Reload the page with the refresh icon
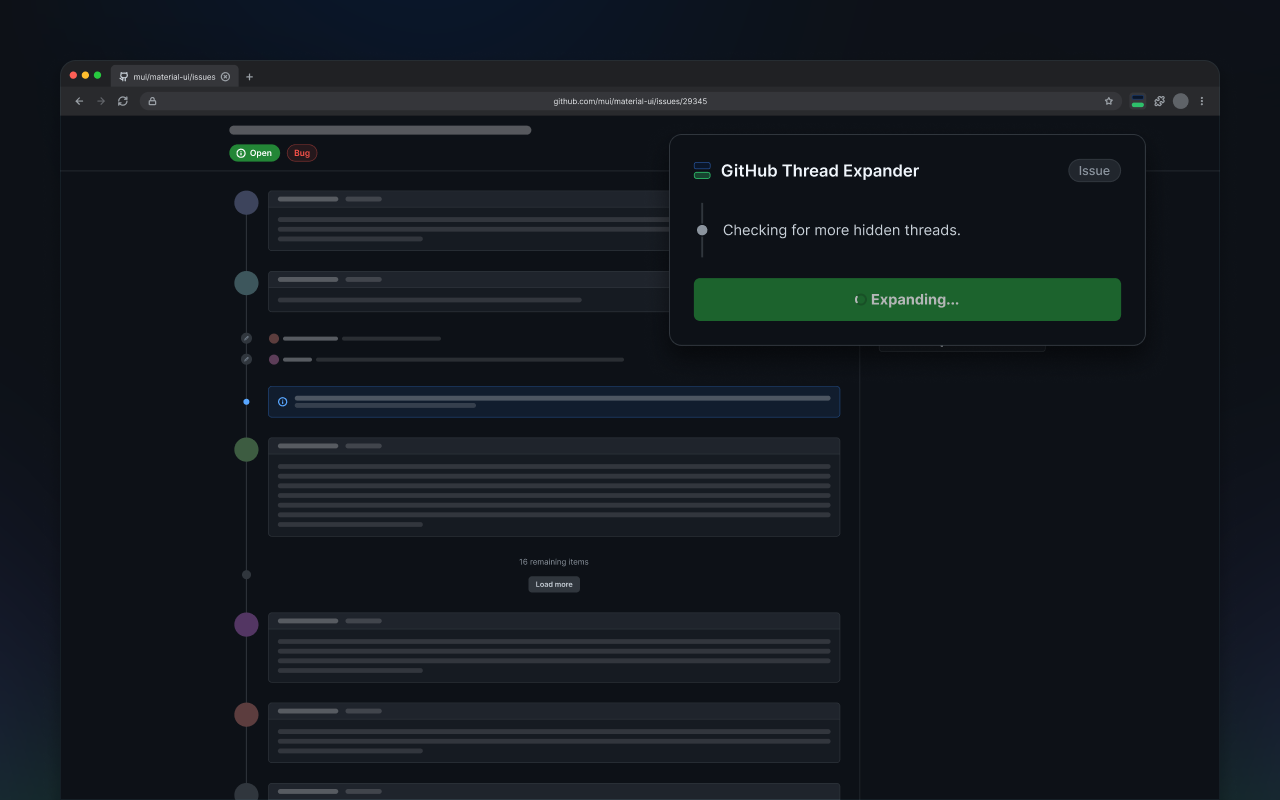 click(x=123, y=101)
